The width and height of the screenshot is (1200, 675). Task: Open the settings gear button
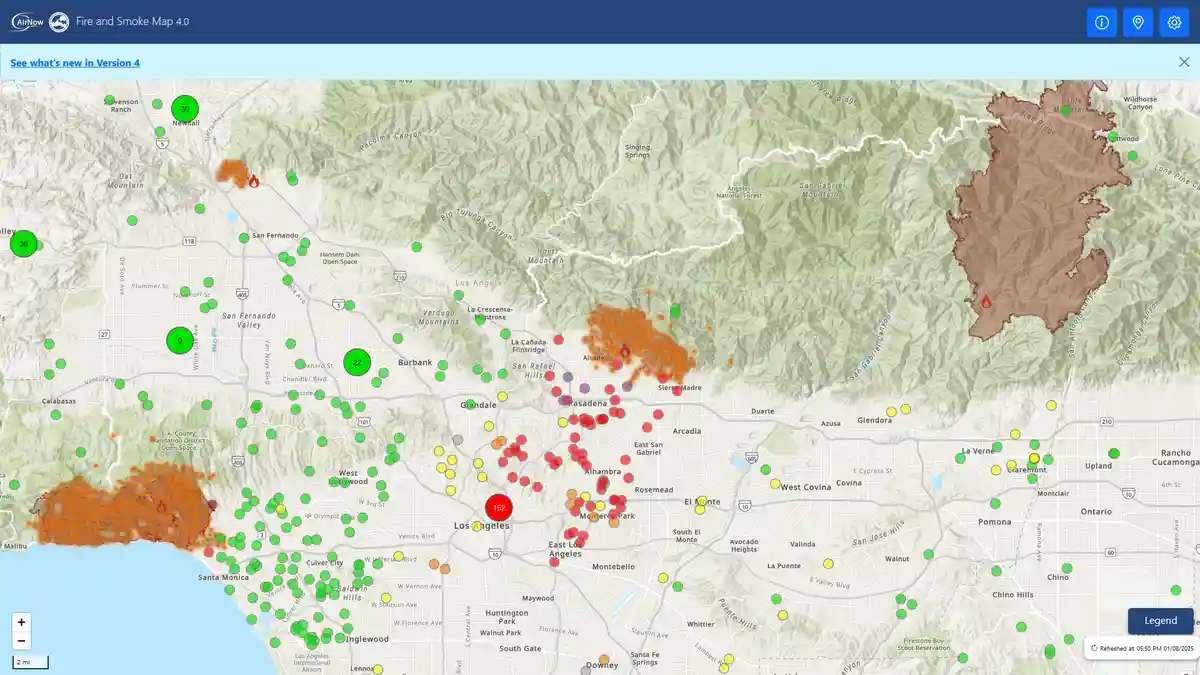[1174, 22]
